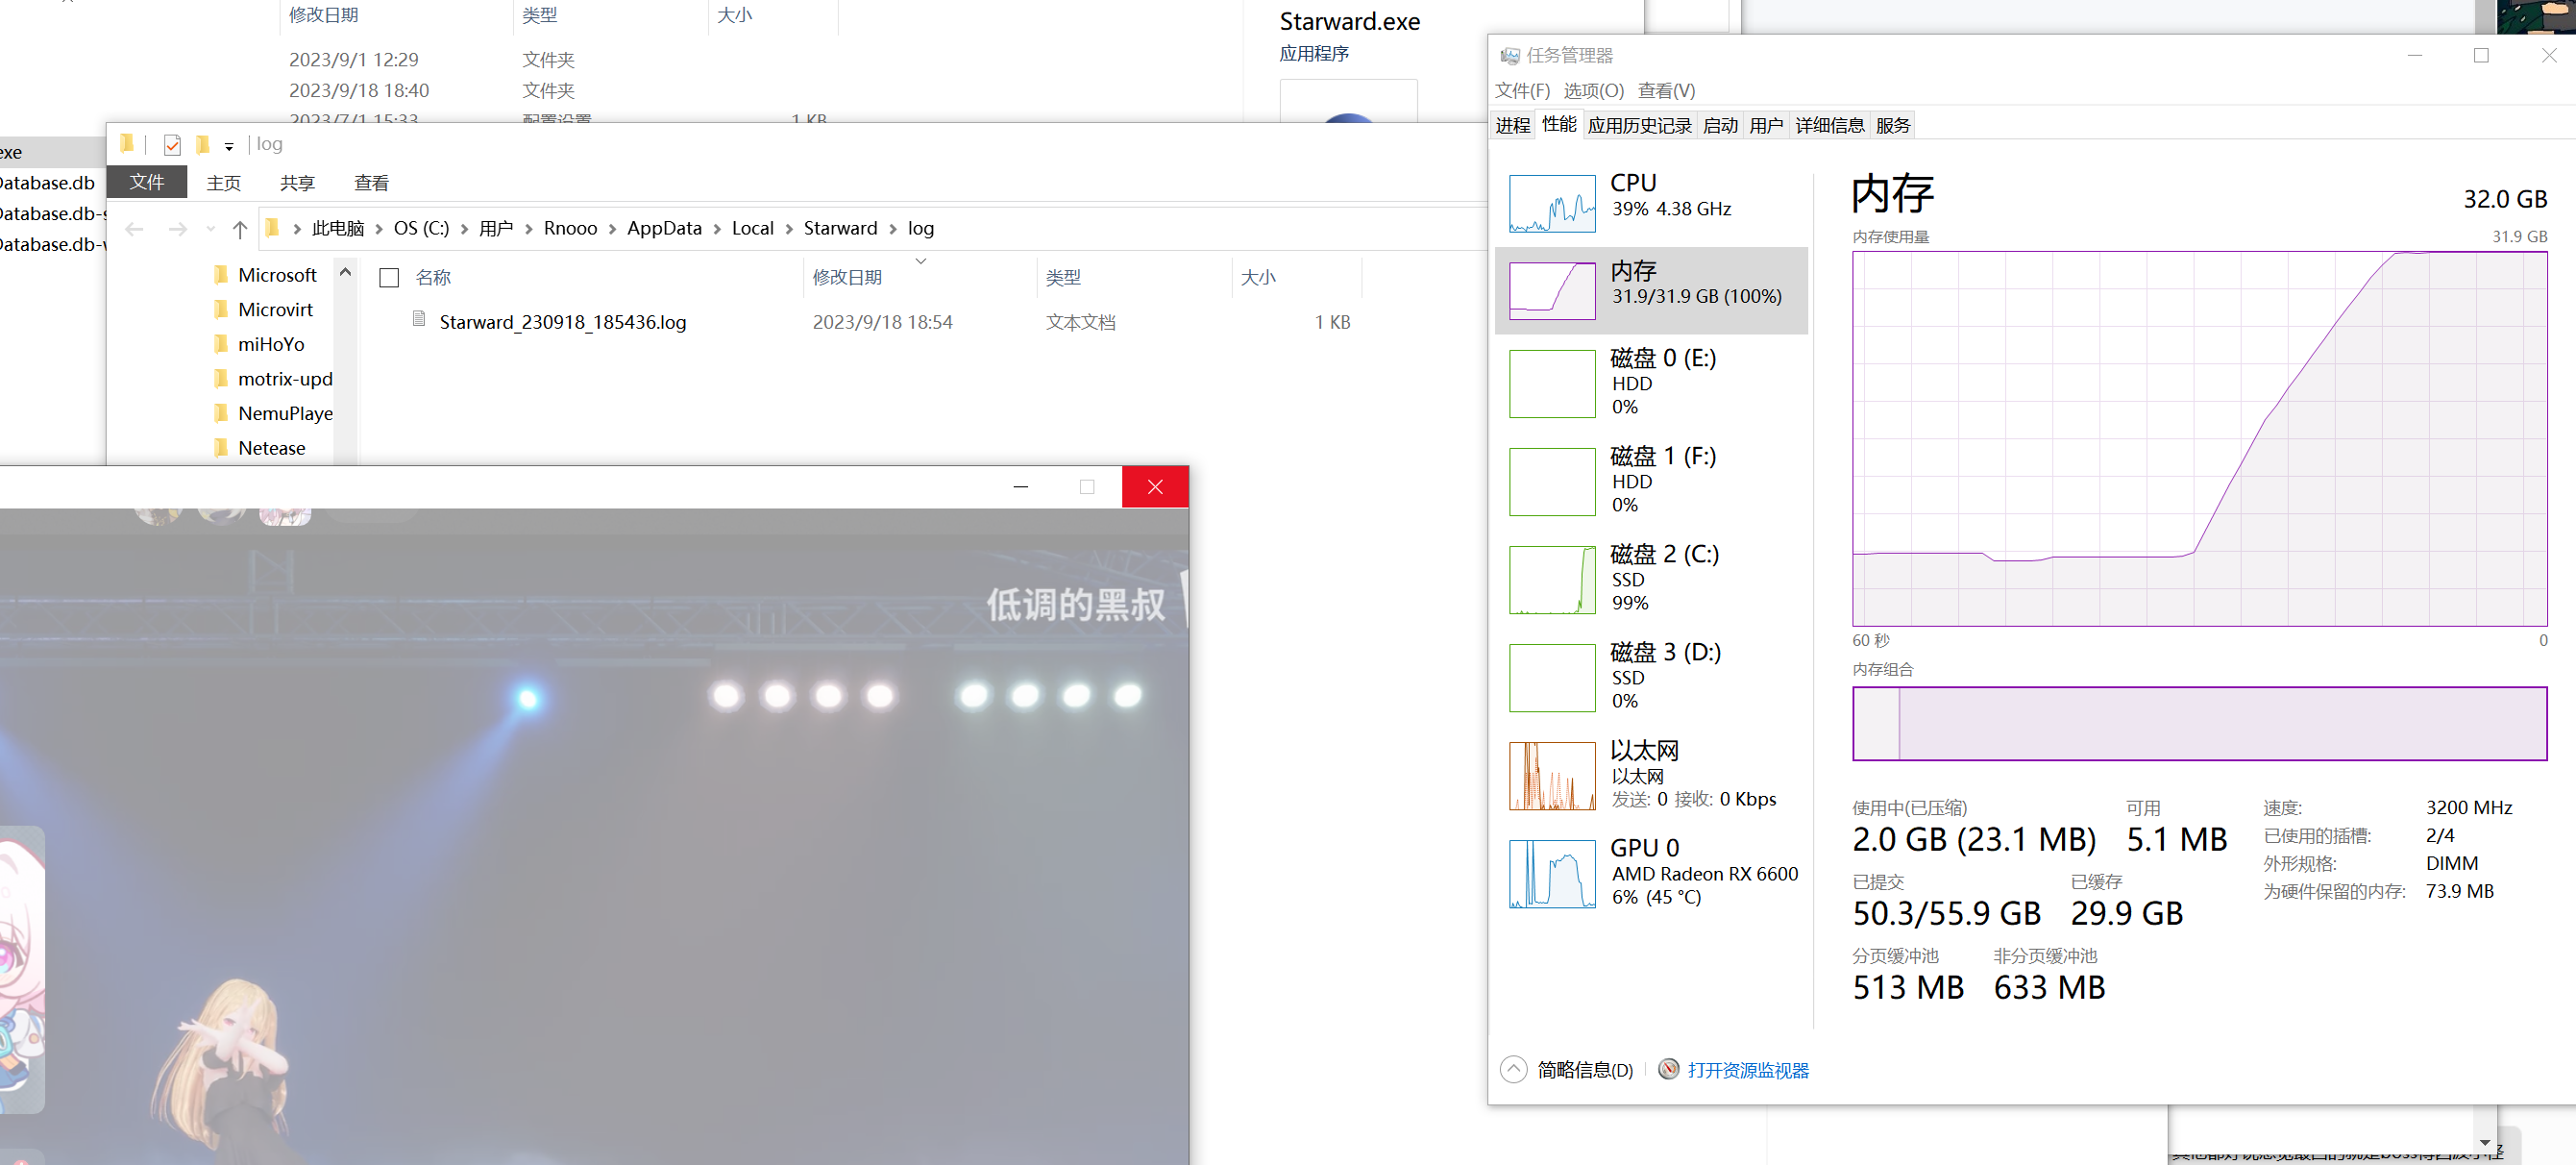This screenshot has width=2576, height=1165.
Task: View 磁盘 0 (E:) HDD performance graph
Action: pos(1650,383)
